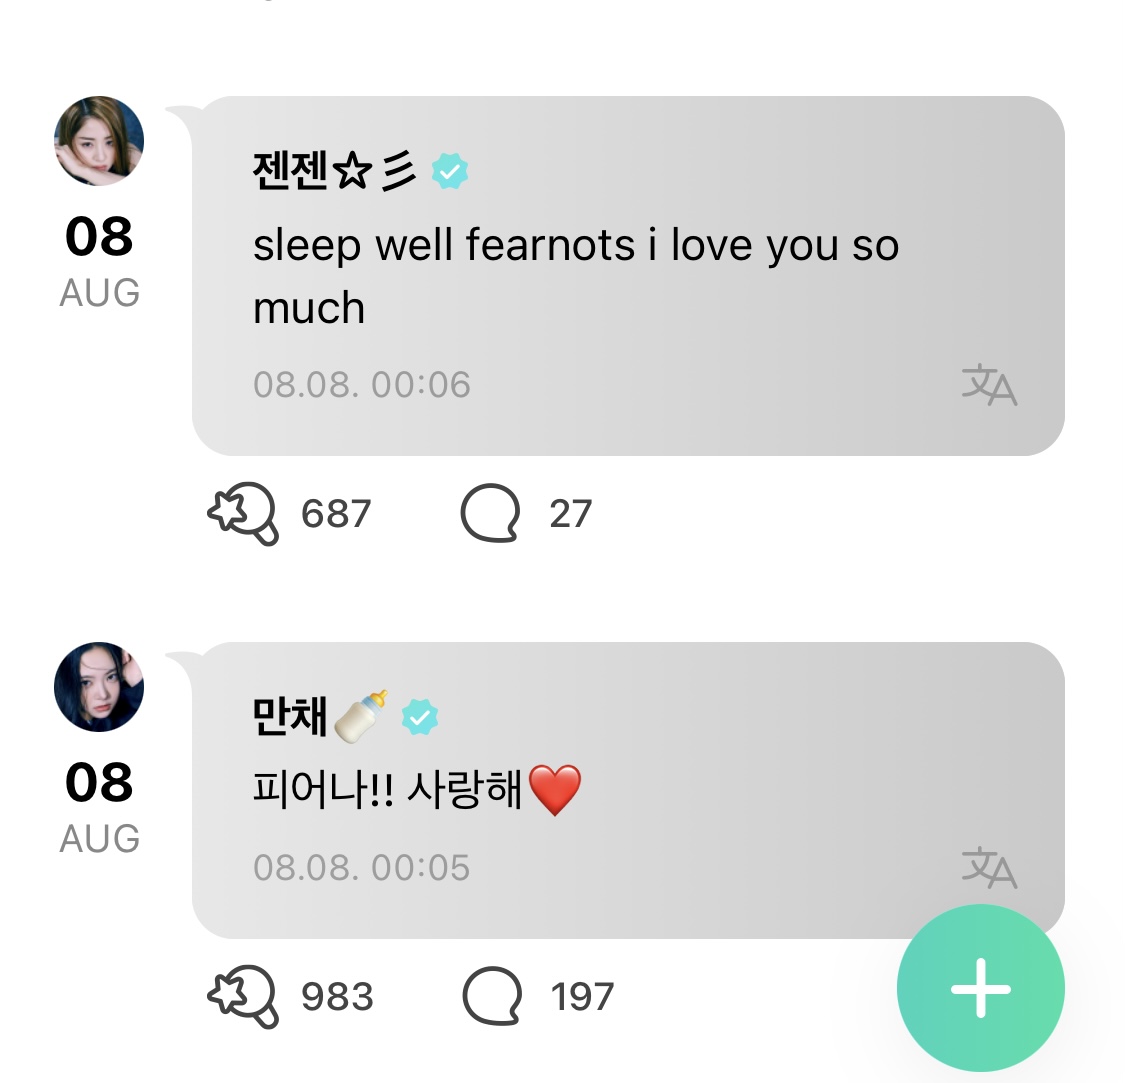1125x1083 pixels.
Task: Click the 687 like count
Action: [335, 513]
